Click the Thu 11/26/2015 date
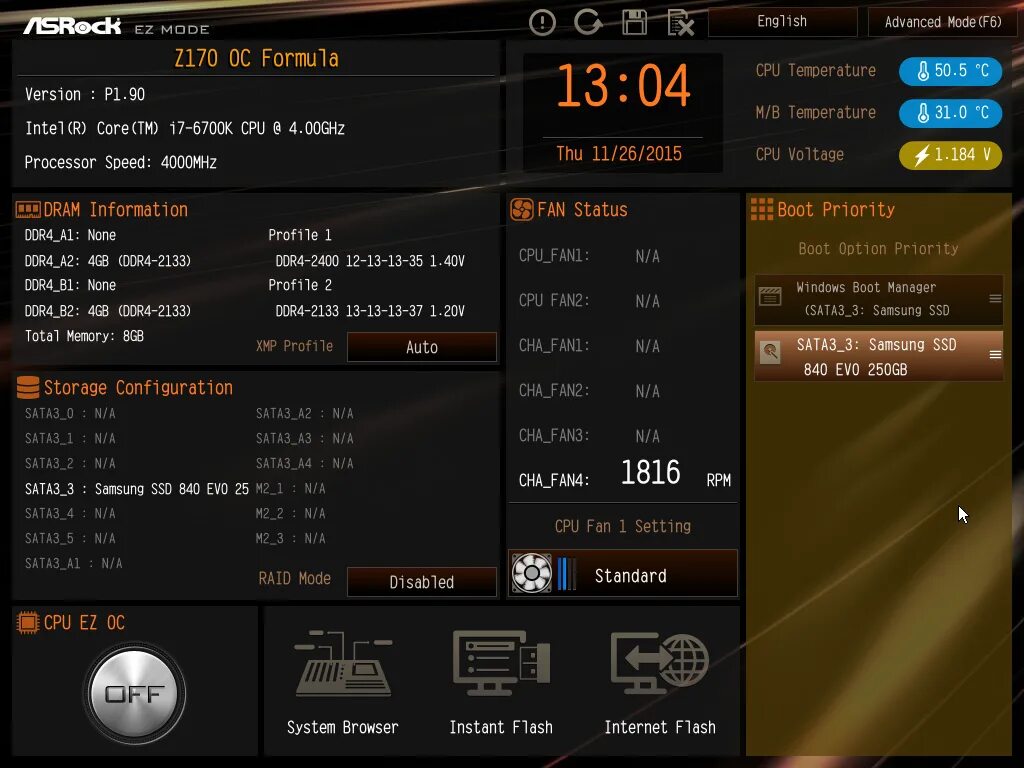 pyautogui.click(x=619, y=154)
